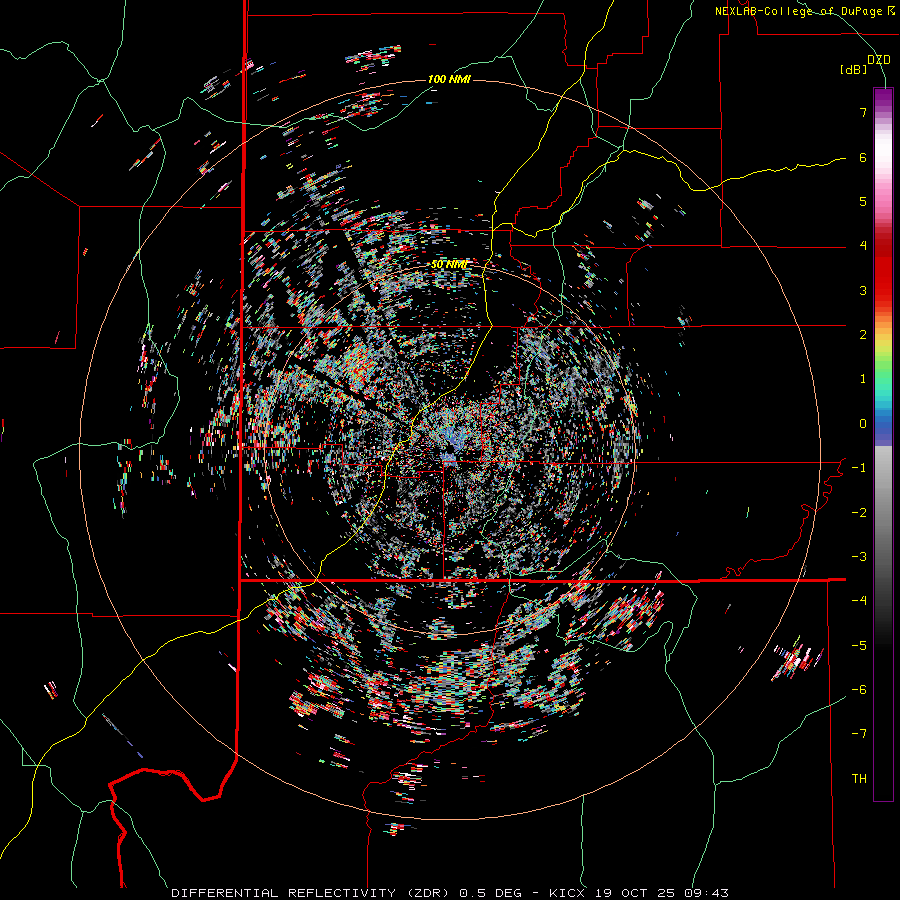This screenshot has width=900, height=900.
Task: Select the 19 OCT 25 date in the caption
Action: pyautogui.click(x=638, y=893)
